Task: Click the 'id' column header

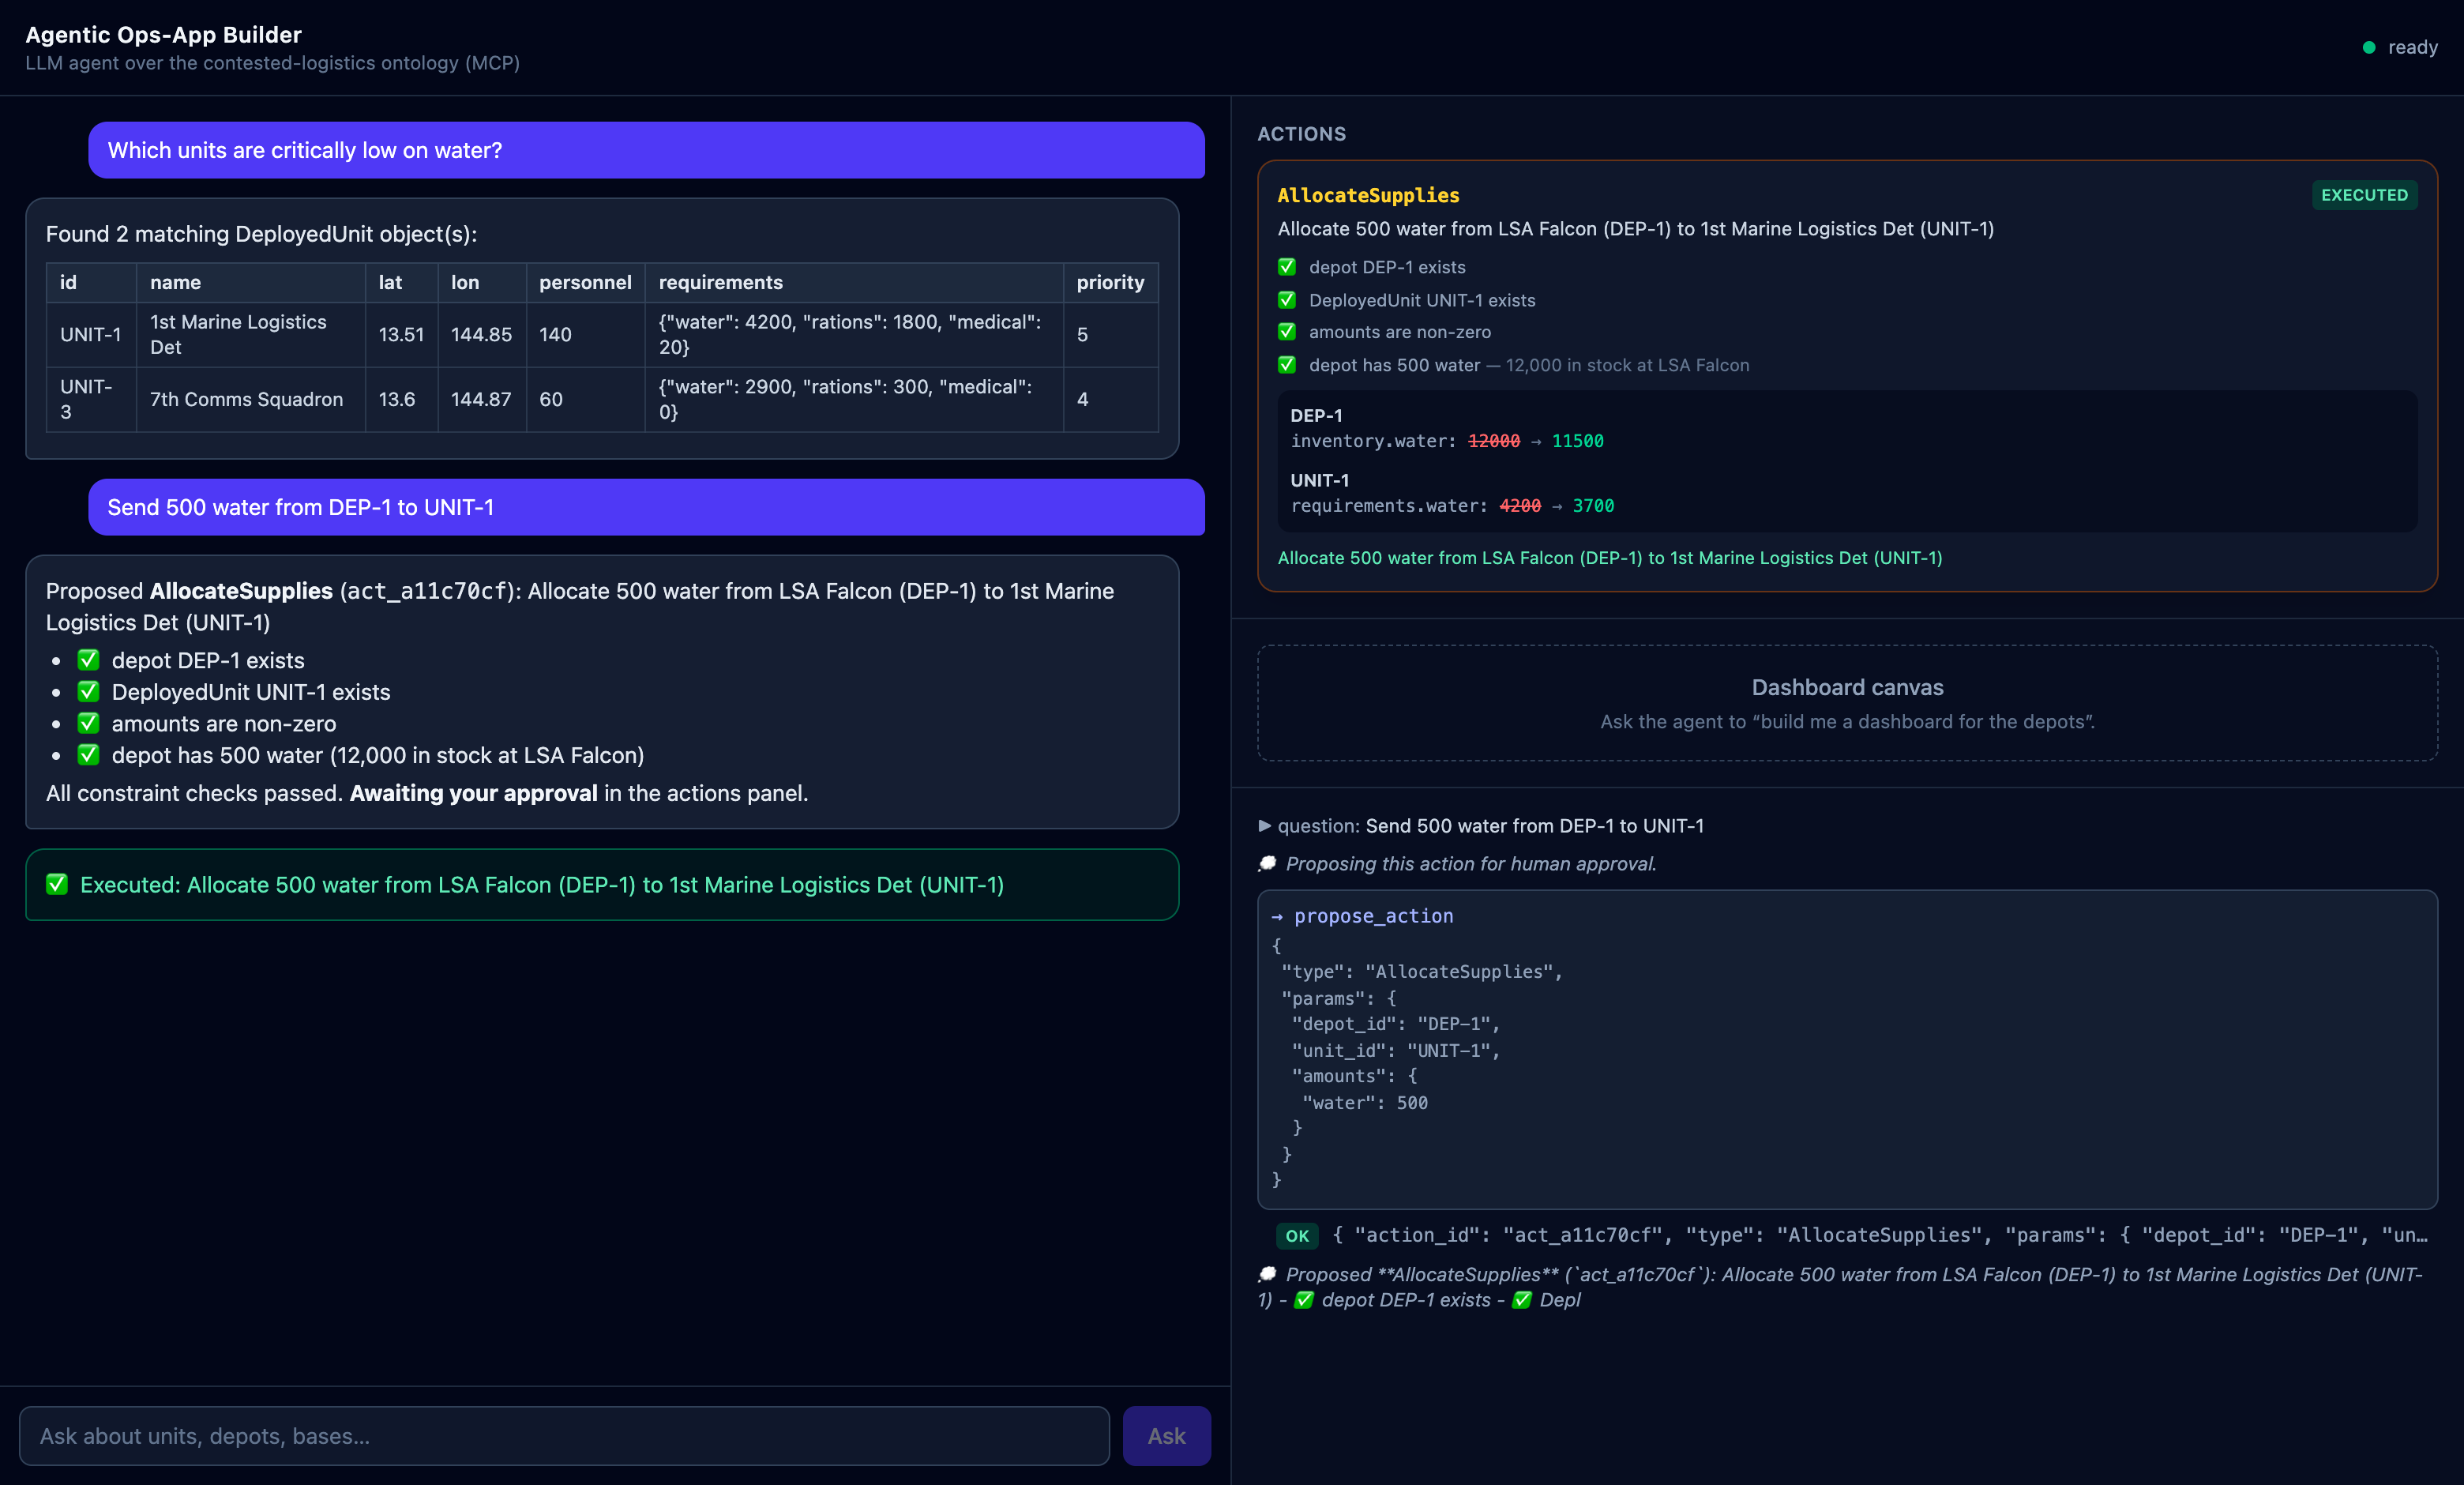Action: pos(91,282)
